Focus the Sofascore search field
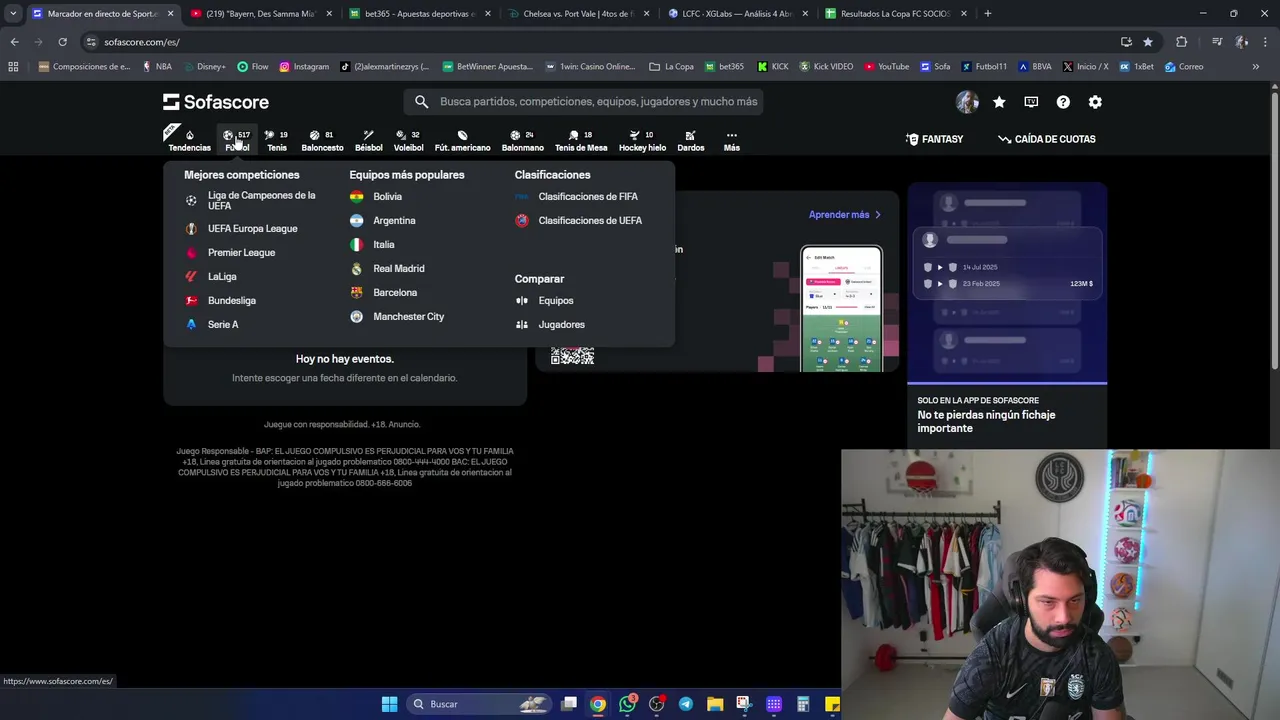1280x720 pixels. (585, 101)
